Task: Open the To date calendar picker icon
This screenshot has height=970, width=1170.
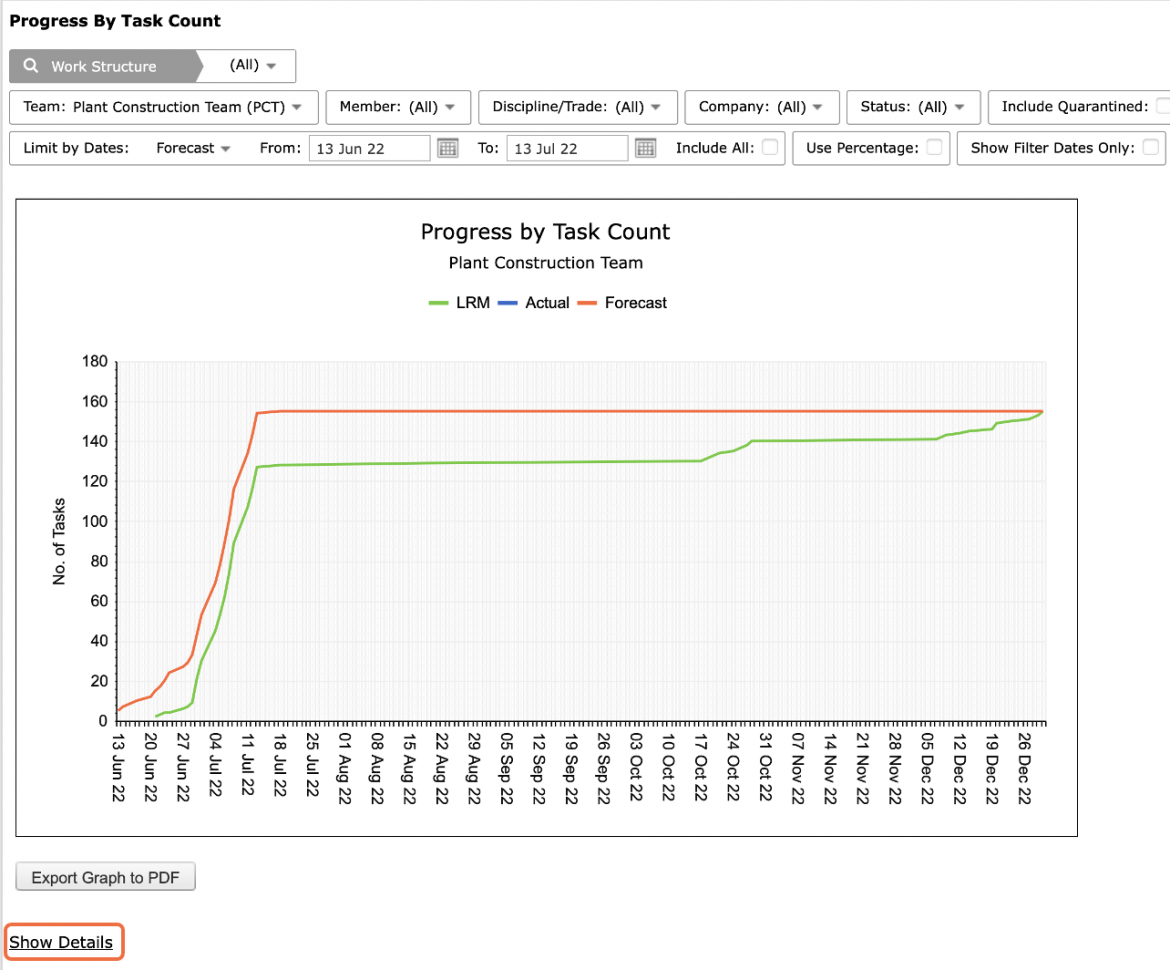Action: [645, 148]
